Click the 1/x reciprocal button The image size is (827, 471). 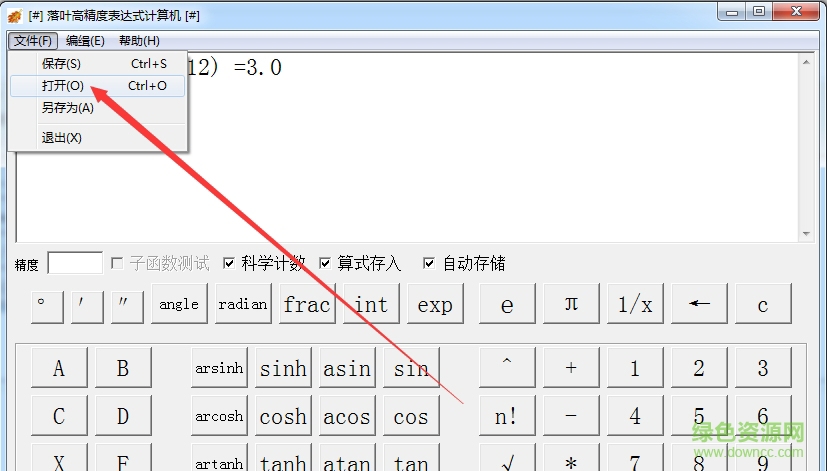click(x=635, y=303)
